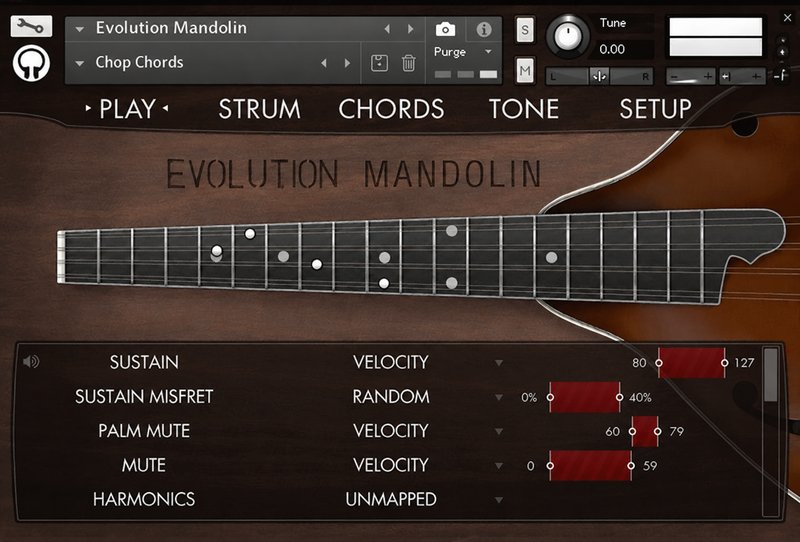Open the Palm Mute mapping dropdown arrow
Image resolution: width=800 pixels, height=542 pixels.
click(x=499, y=431)
